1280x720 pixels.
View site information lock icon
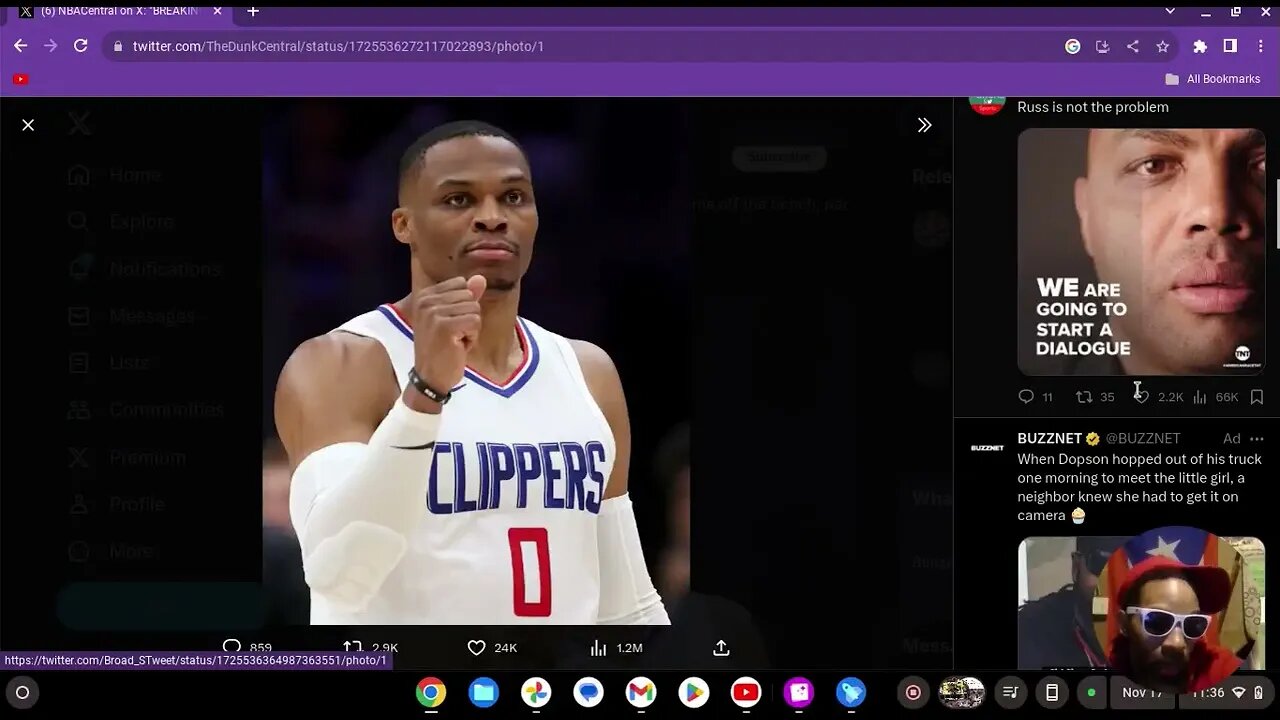coord(118,46)
